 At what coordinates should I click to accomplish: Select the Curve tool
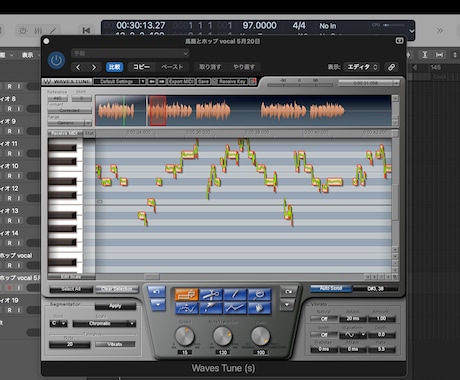coord(186,308)
